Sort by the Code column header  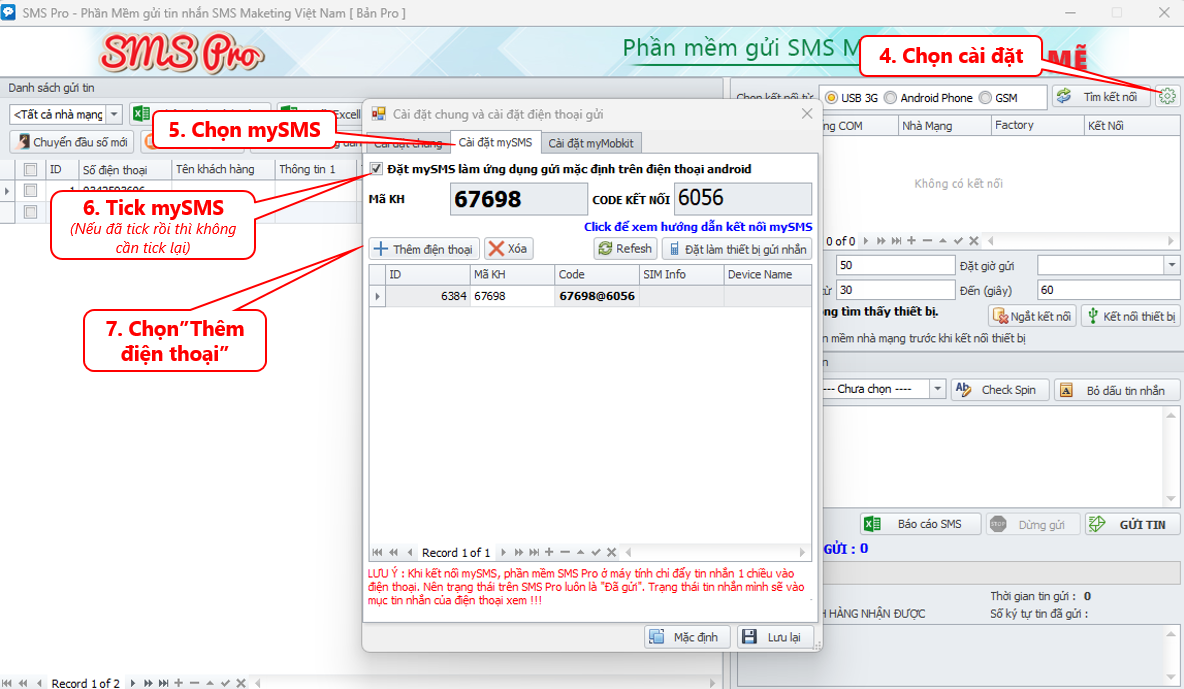(597, 274)
